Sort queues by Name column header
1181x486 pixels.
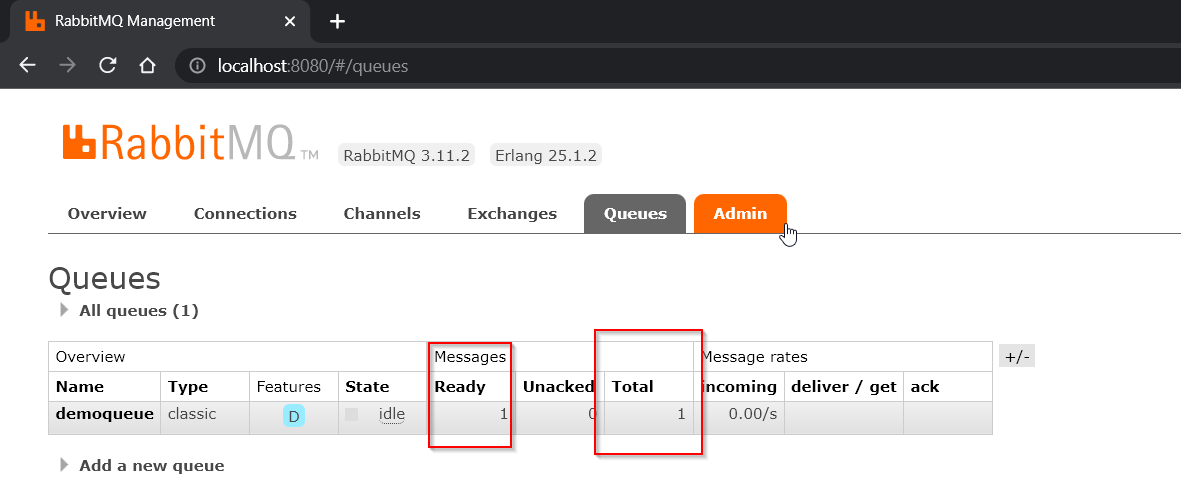tap(80, 387)
